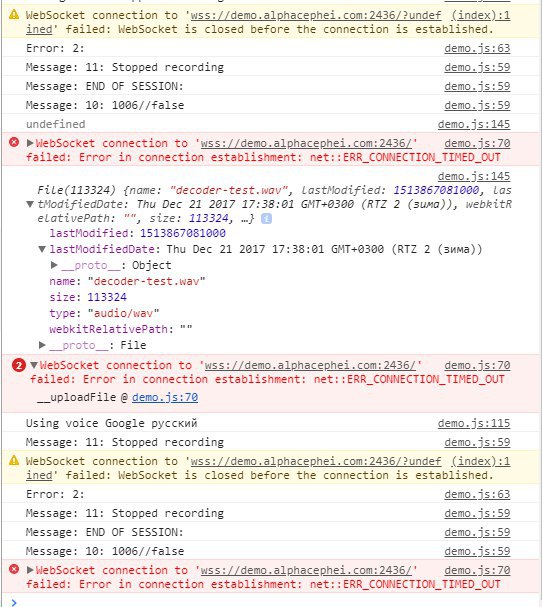
Task: Click the error icon of the last WebSocket error
Action: coord(14,569)
